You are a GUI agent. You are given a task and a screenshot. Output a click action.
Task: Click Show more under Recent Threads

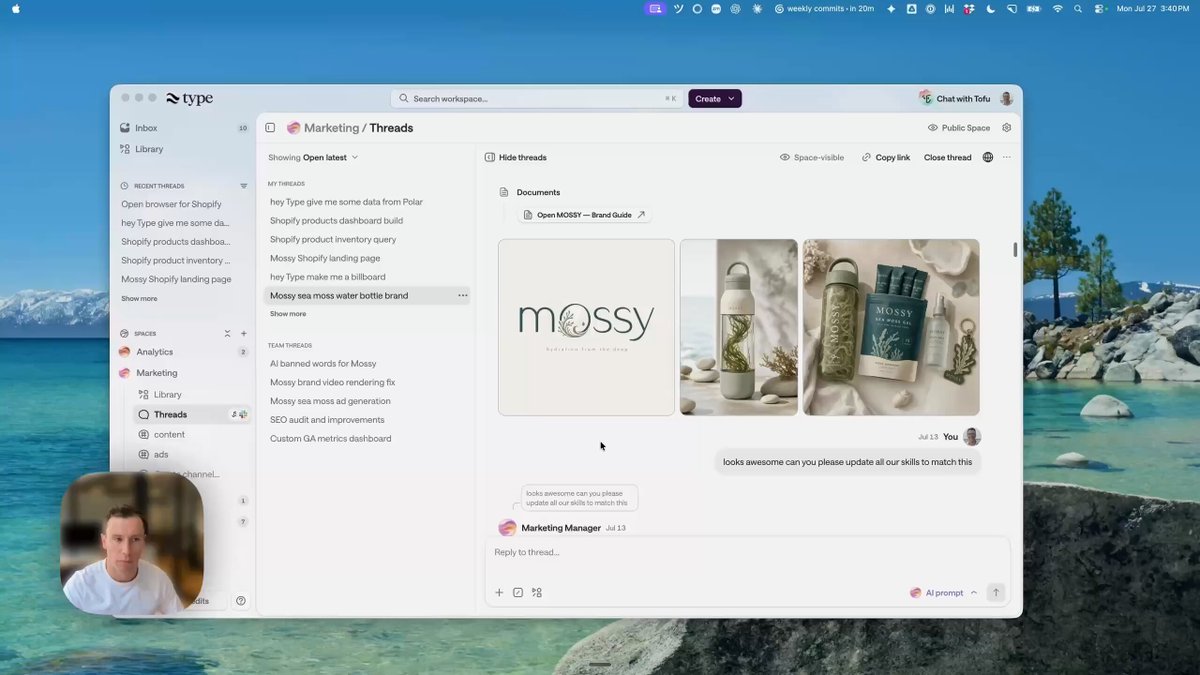click(x=139, y=299)
